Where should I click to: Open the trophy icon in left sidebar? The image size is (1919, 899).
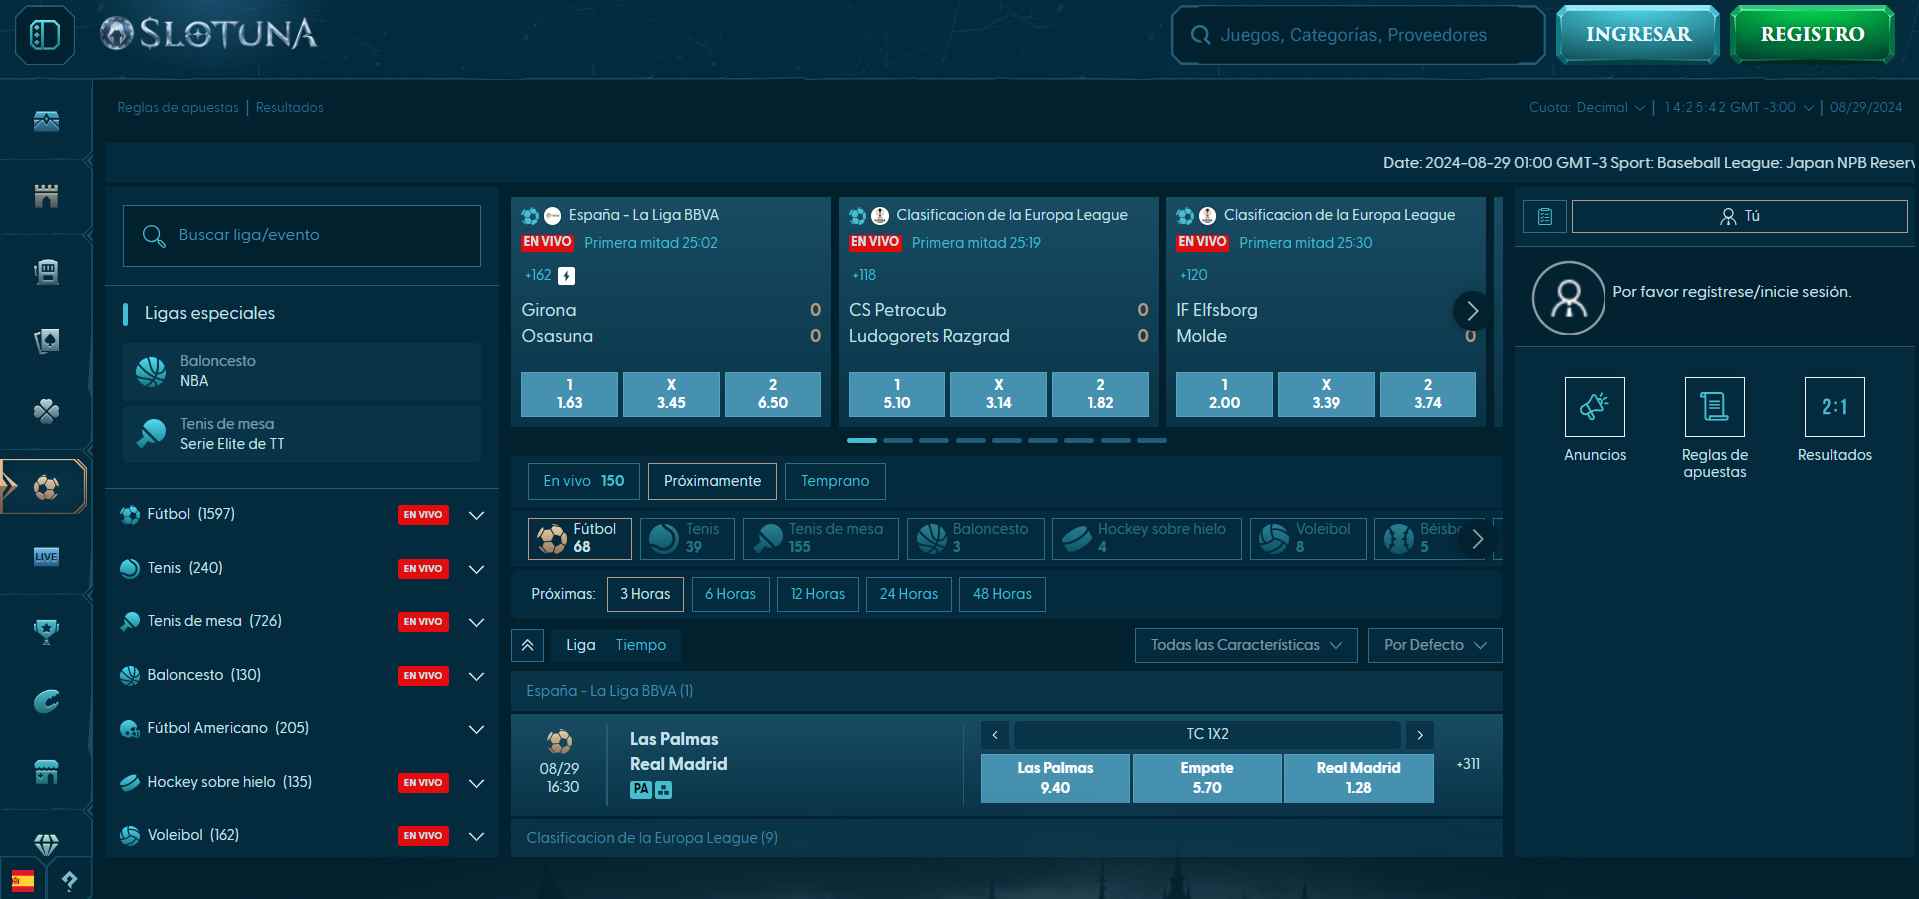click(x=46, y=630)
